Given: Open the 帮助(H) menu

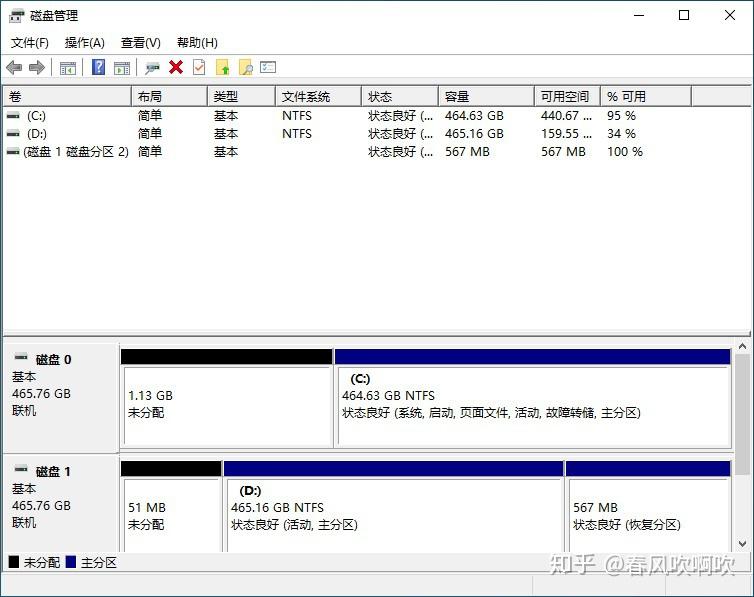Looking at the screenshot, I should pos(197,43).
